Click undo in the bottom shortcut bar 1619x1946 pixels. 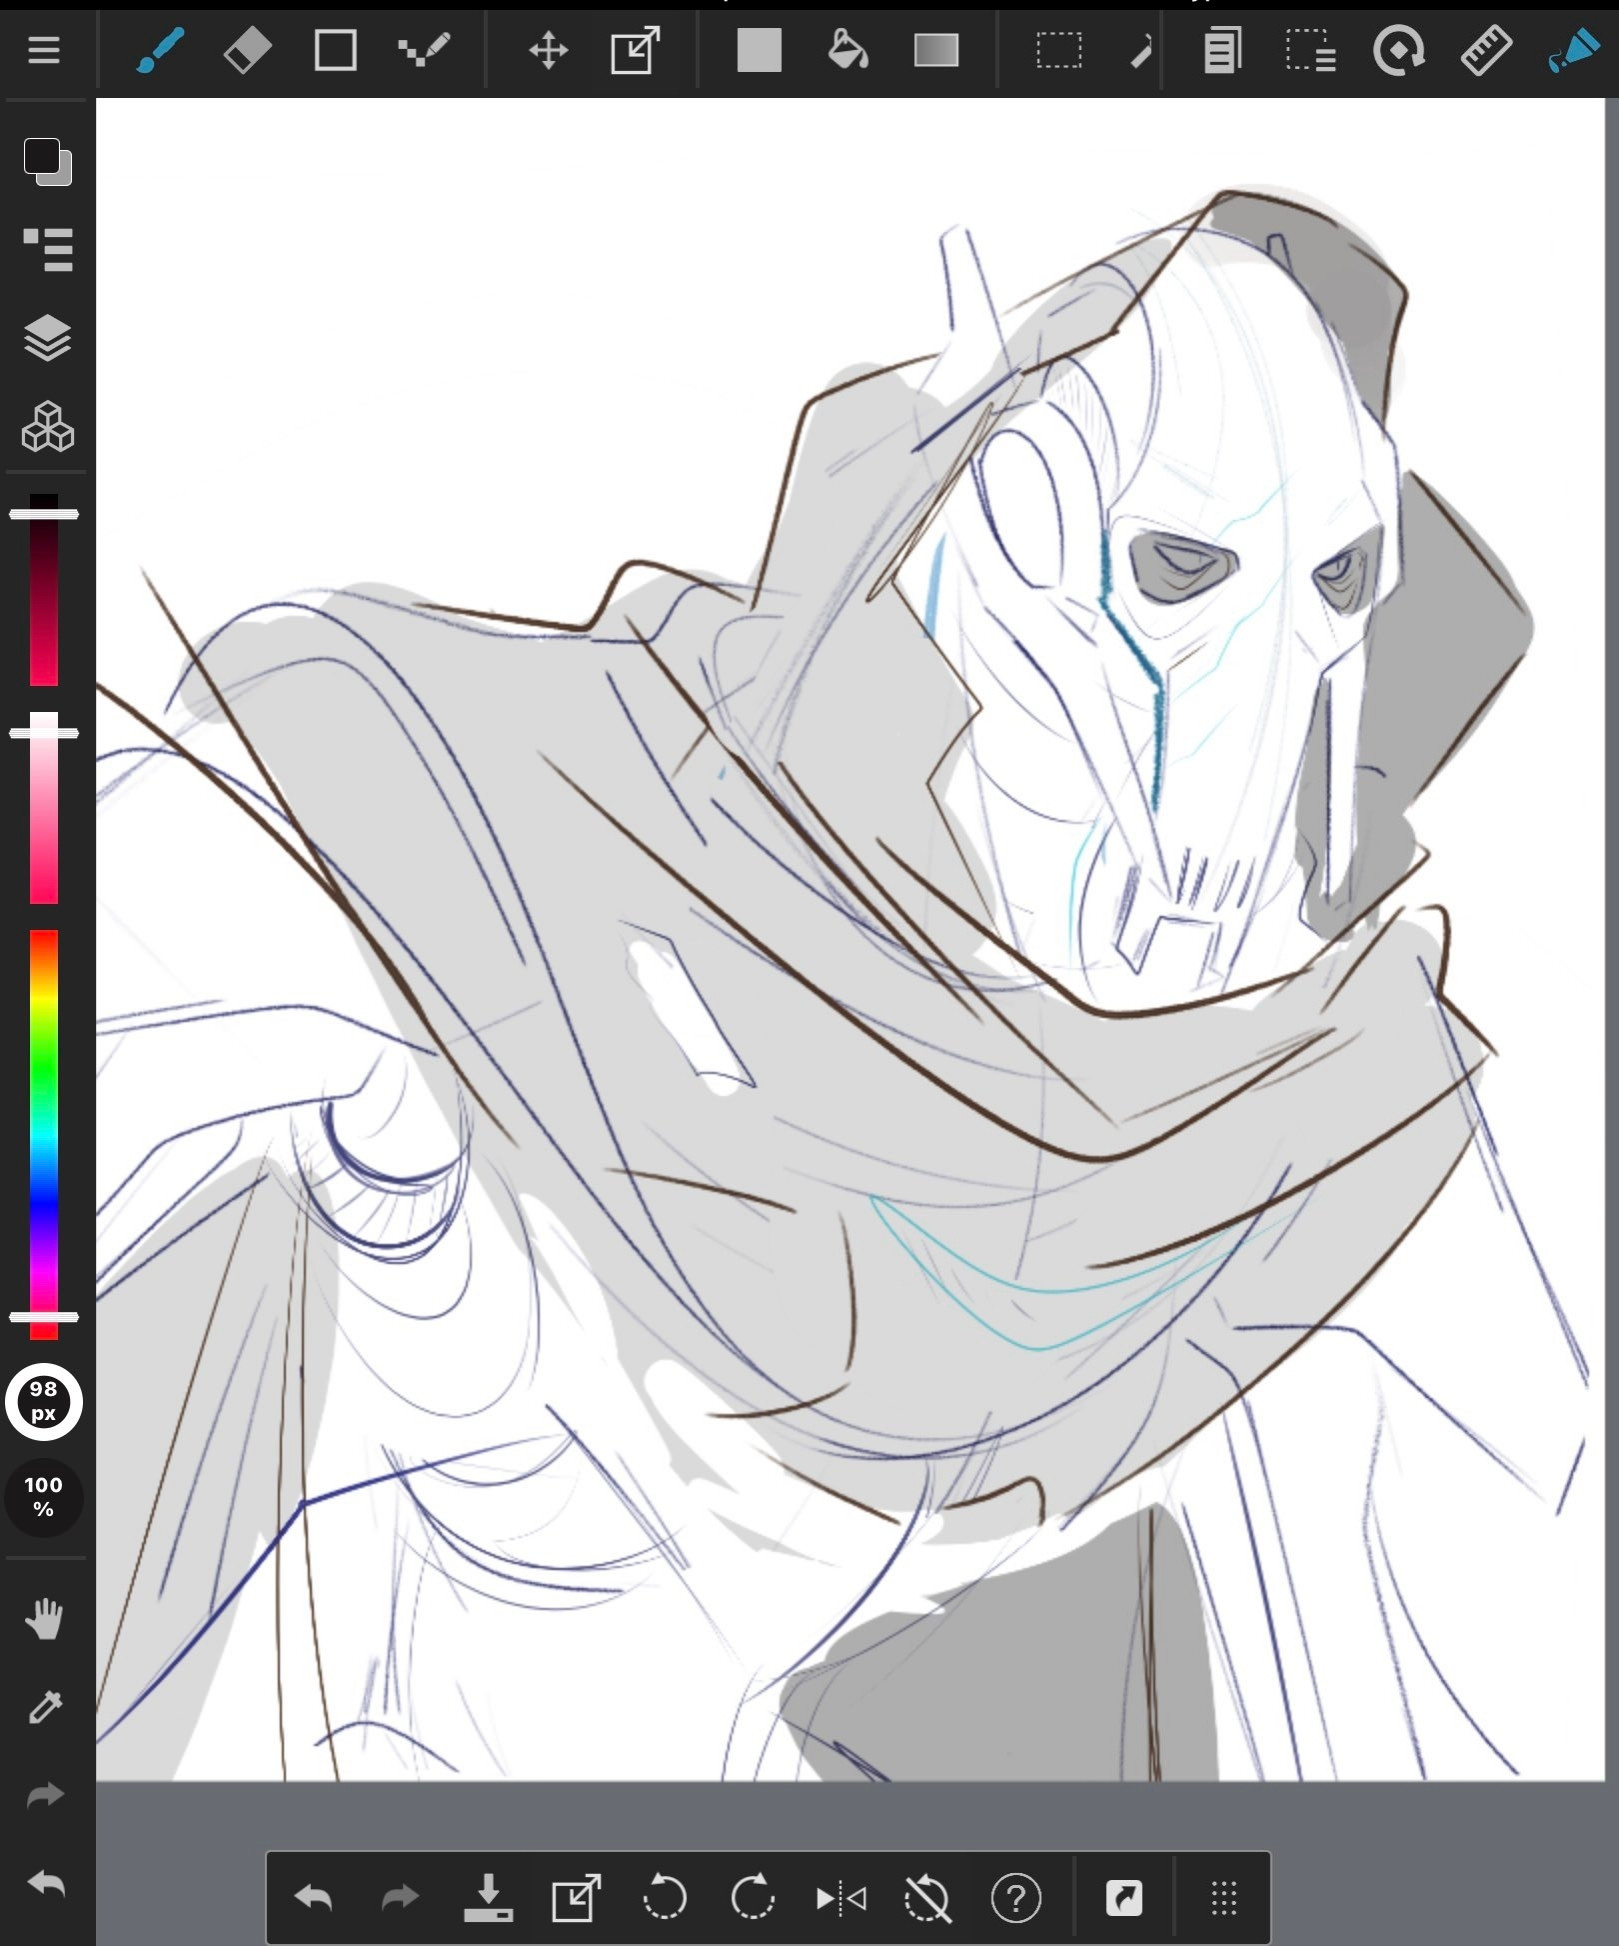pos(313,1897)
